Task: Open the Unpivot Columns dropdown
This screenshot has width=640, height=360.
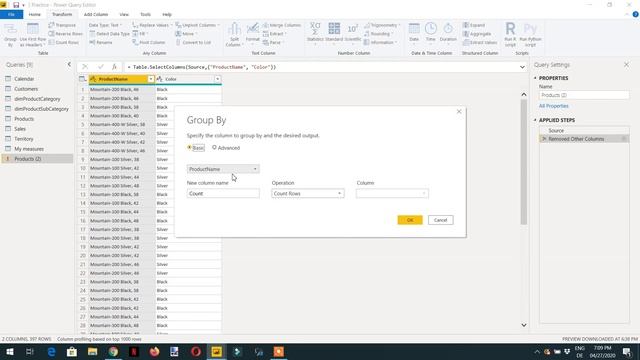Action: [x=198, y=25]
